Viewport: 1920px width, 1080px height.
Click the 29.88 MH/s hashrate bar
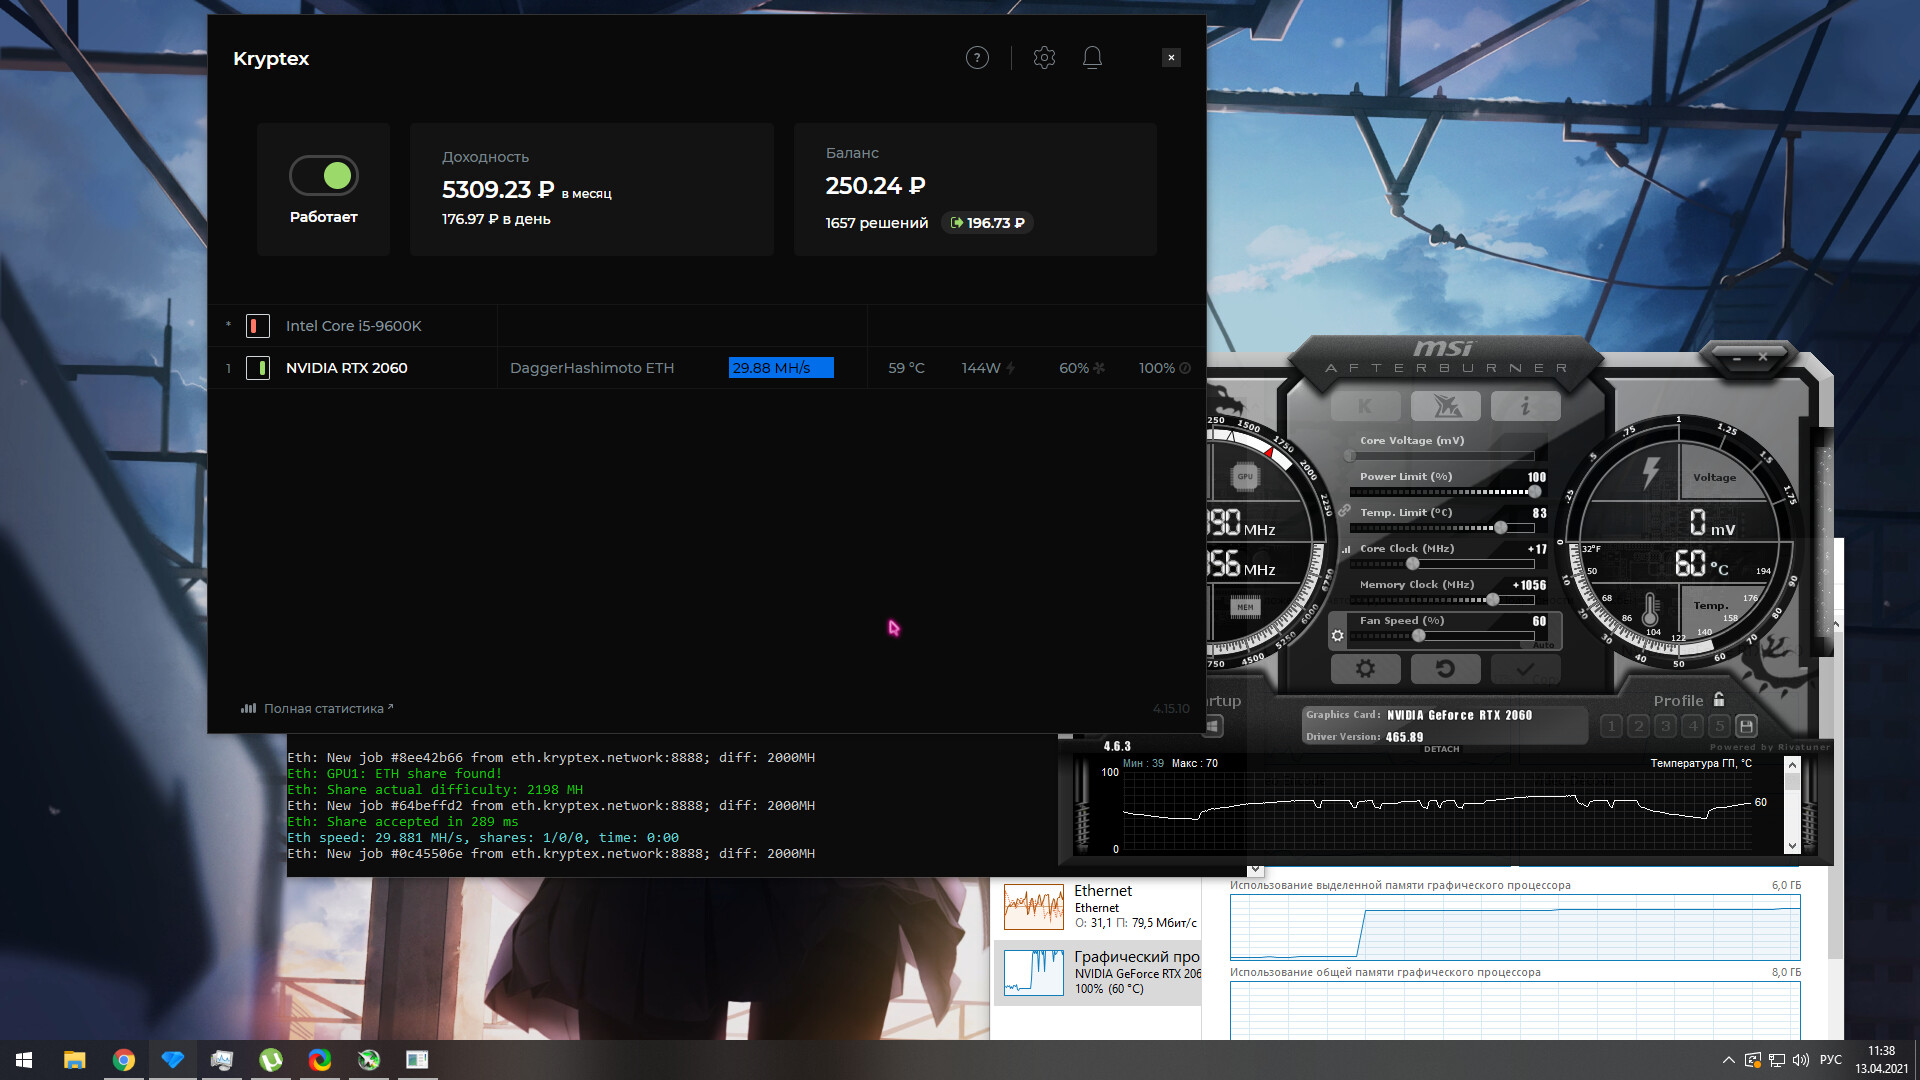(781, 368)
